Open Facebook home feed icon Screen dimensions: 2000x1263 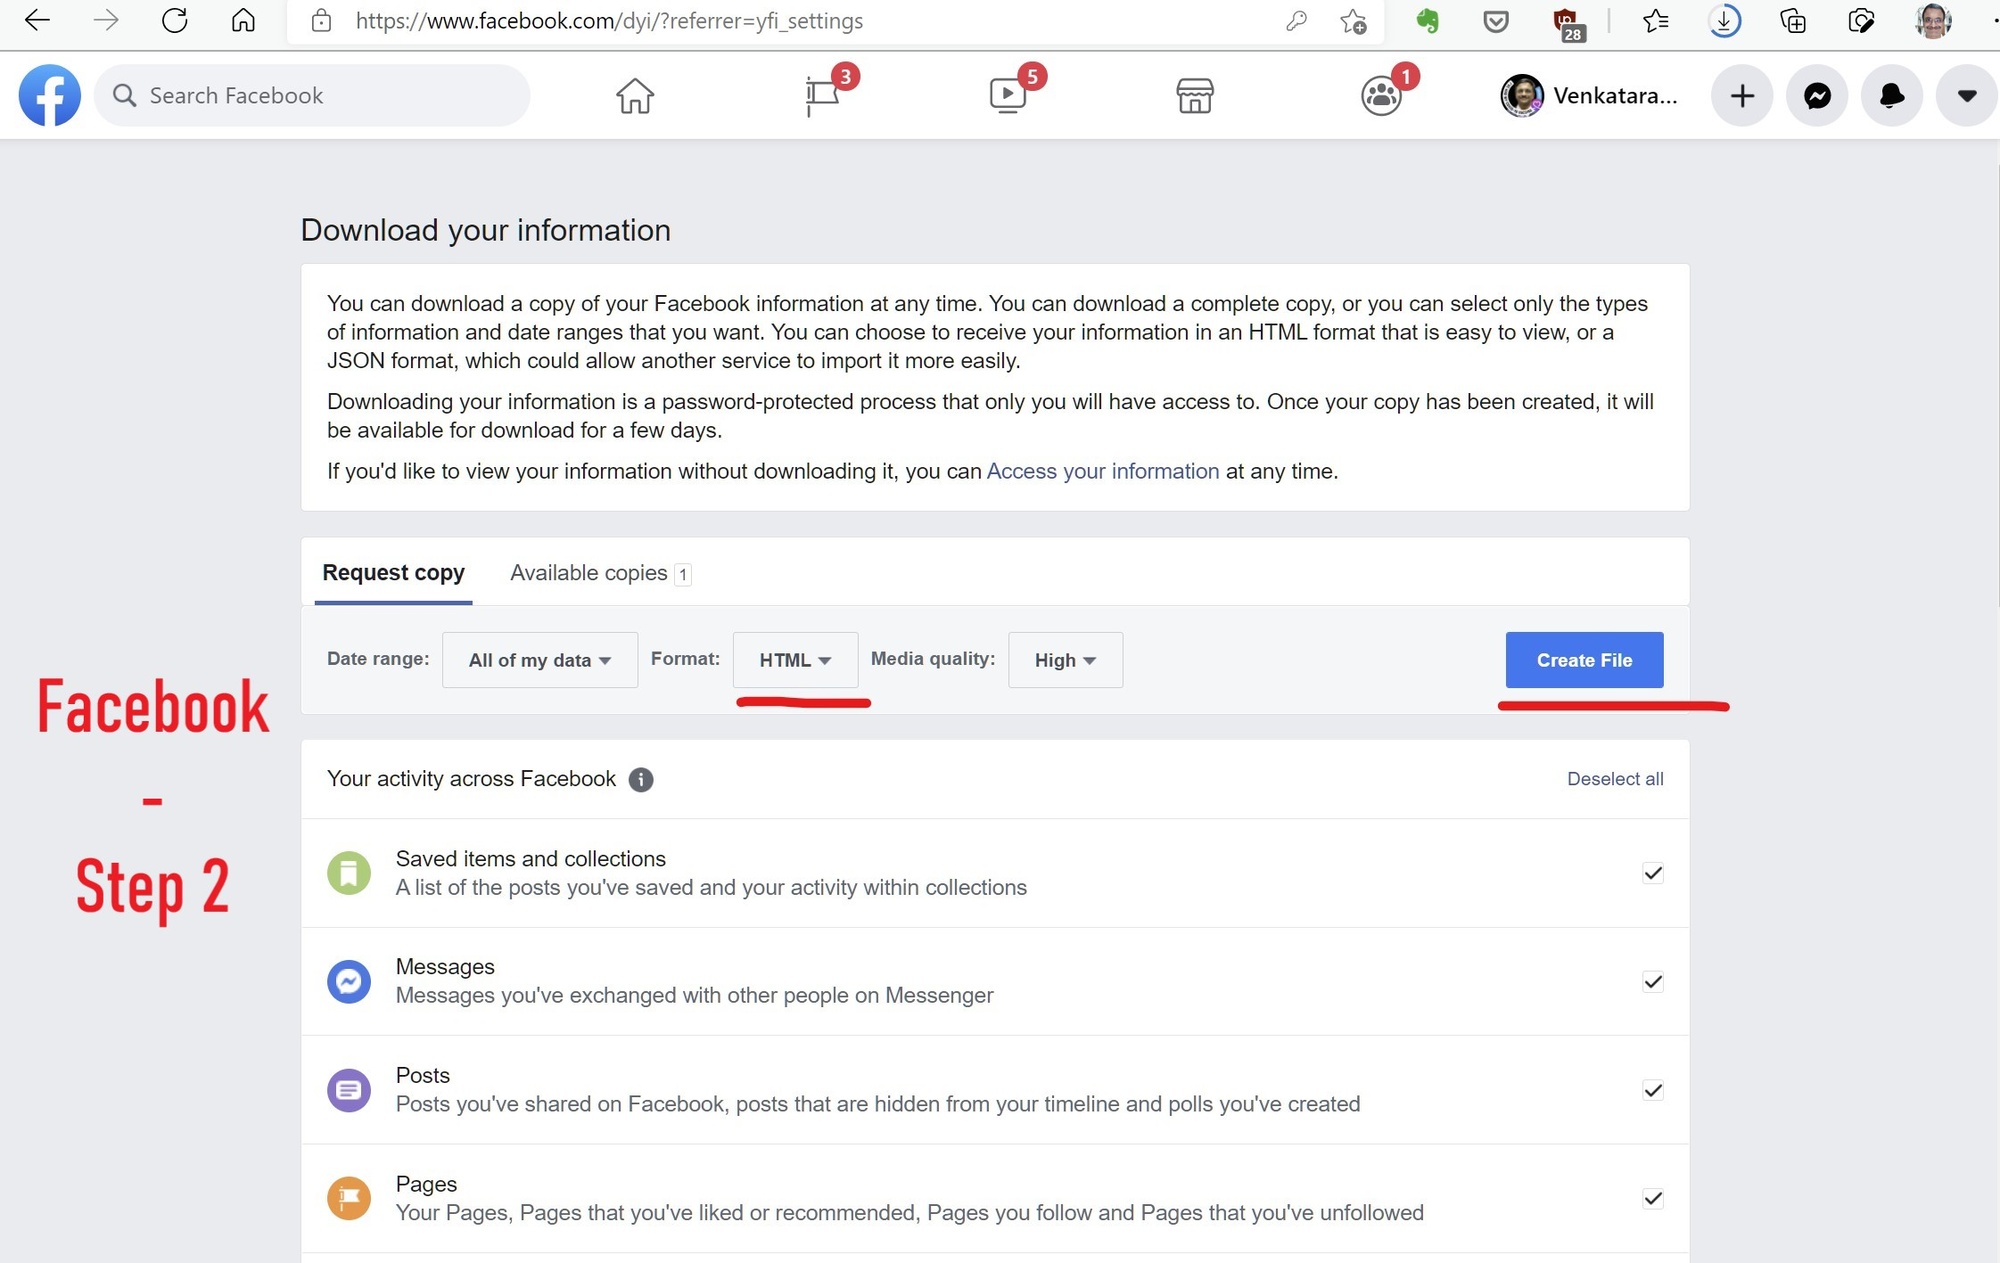pos(636,95)
